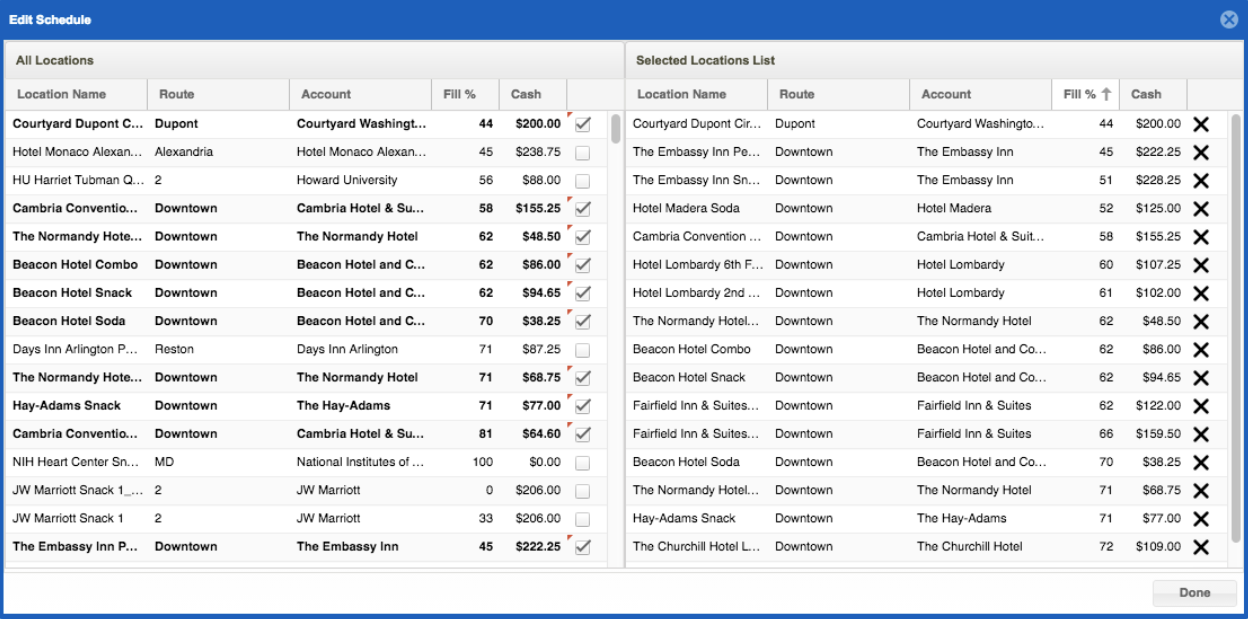Uncheck The Embassy Inn checkbox in All Locations
The width and height of the screenshot is (1248, 620).
point(583,546)
